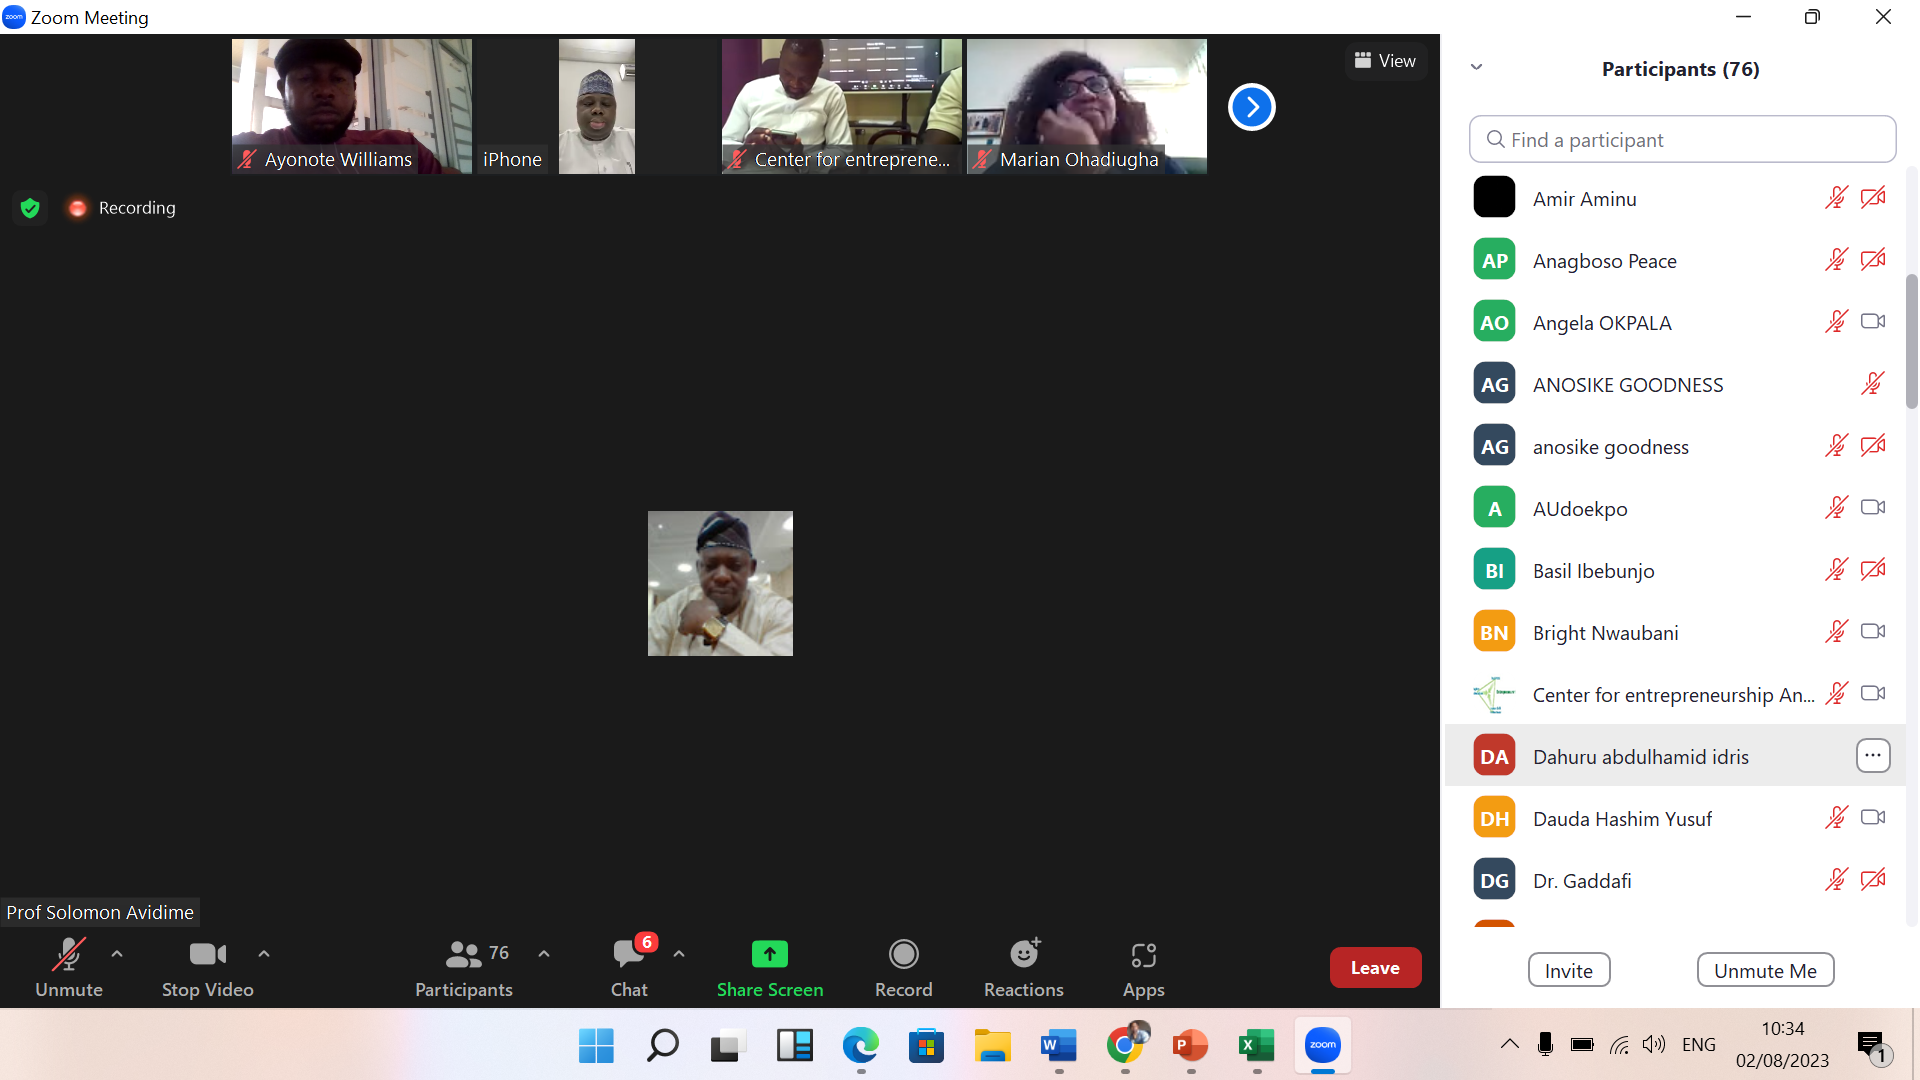The image size is (1920, 1080).
Task: Toggle Angela OKPALA's video camera icon
Action: click(1873, 321)
